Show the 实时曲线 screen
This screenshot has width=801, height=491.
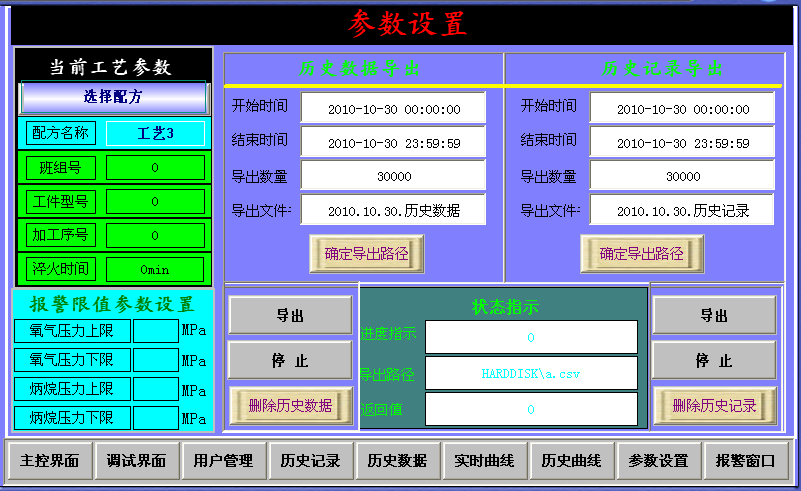[484, 461]
